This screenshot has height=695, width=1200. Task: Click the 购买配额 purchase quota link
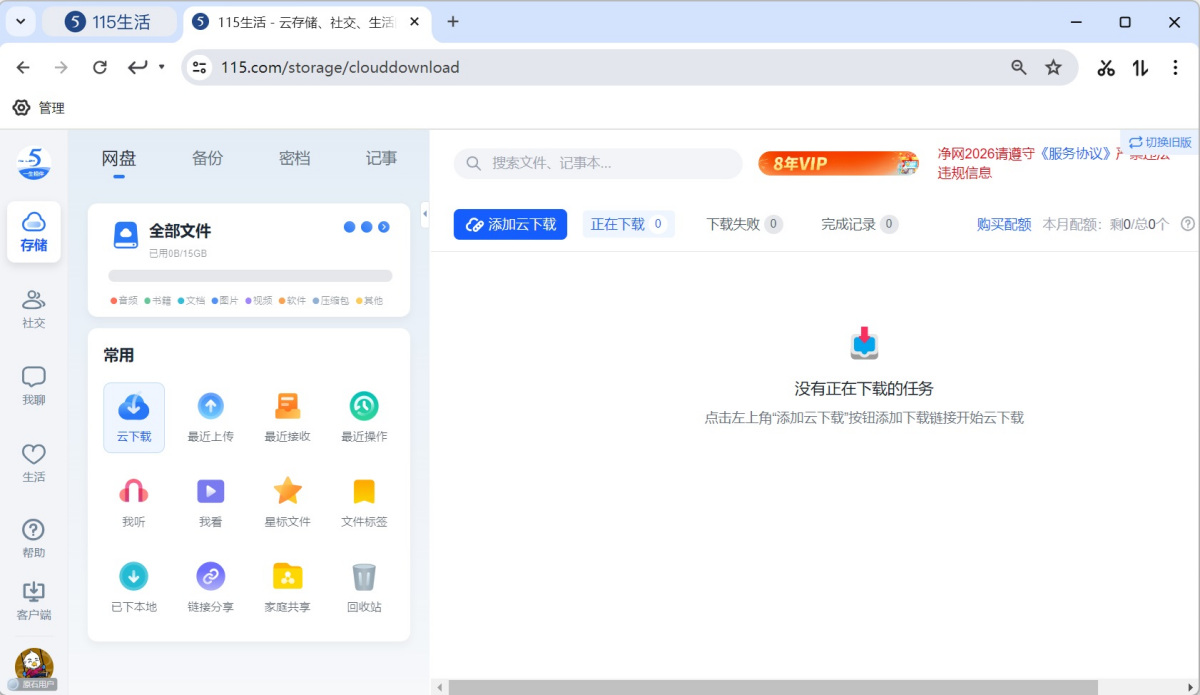1003,224
